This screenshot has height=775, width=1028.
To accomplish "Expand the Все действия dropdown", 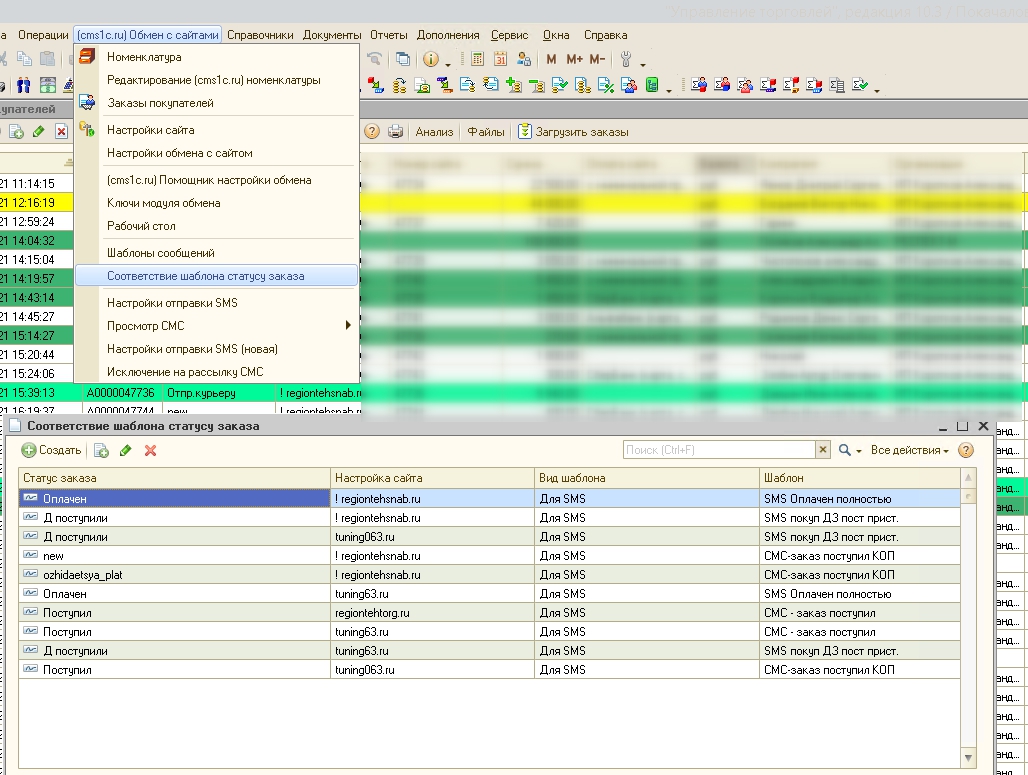I will [x=909, y=451].
